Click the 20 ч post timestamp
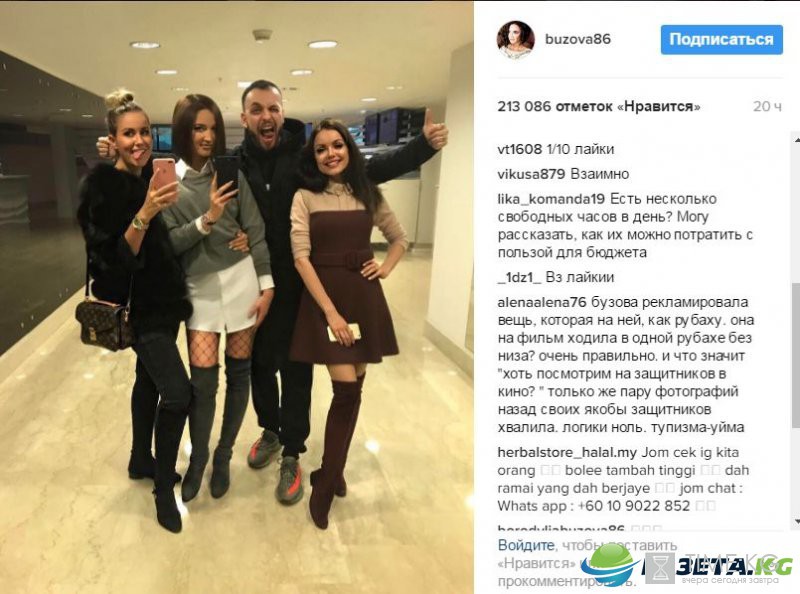 point(767,106)
